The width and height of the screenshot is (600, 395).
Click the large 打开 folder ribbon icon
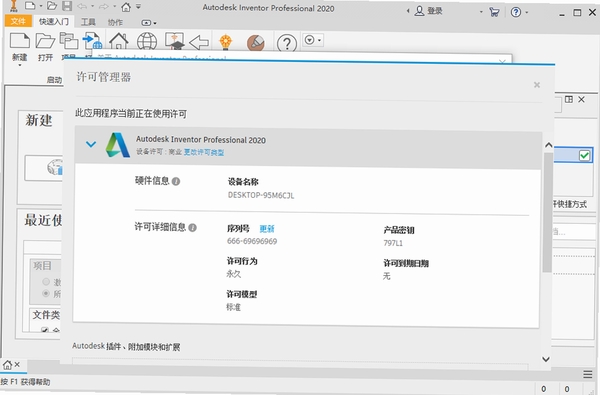click(45, 41)
